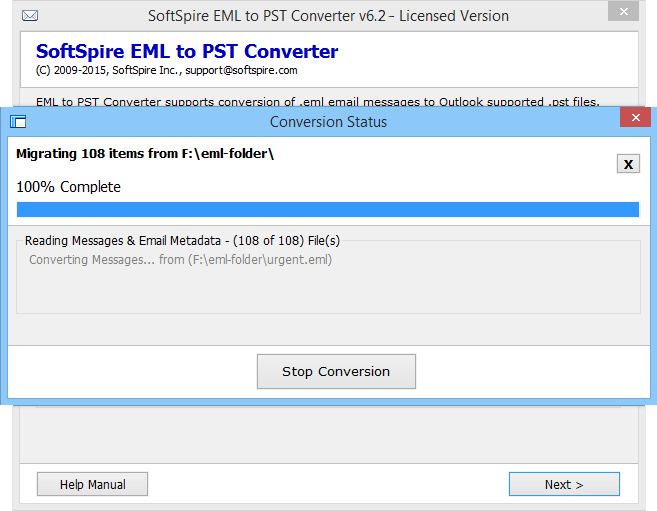The width and height of the screenshot is (657, 511).
Task: Click the support@softspire.com email text
Action: 241,70
